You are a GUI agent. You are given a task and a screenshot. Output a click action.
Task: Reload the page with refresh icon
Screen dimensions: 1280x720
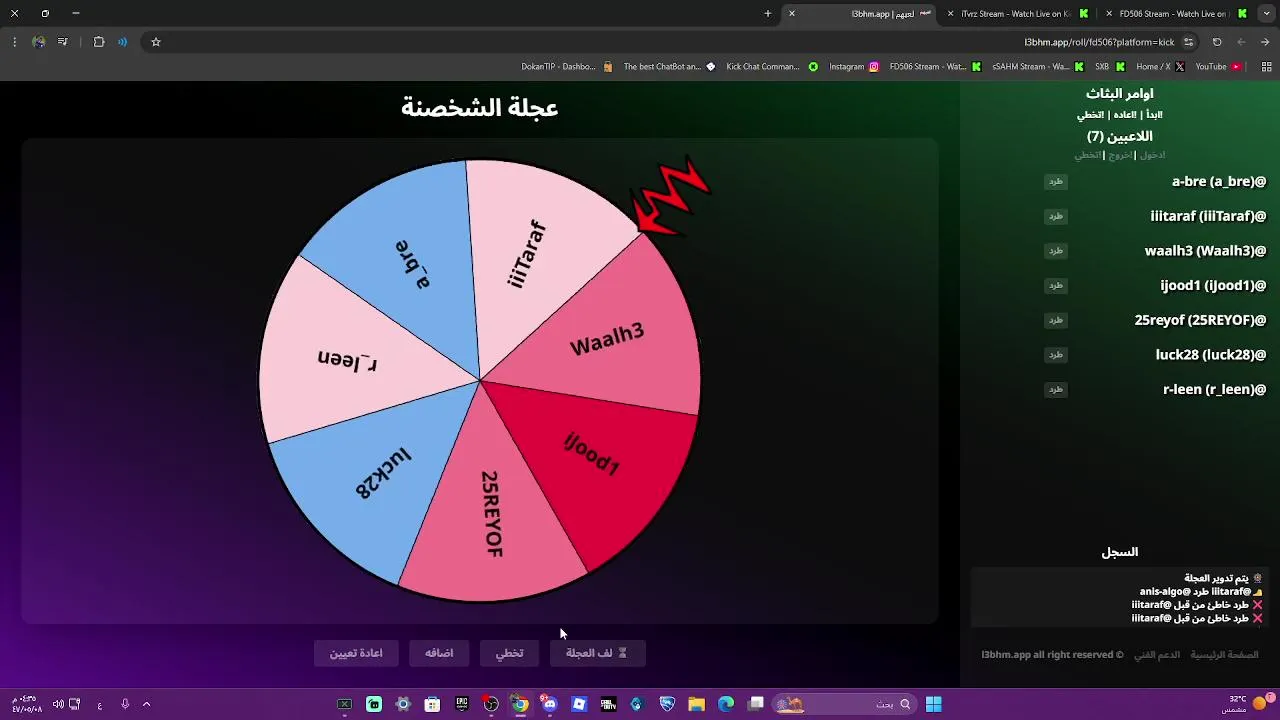[x=1217, y=42]
